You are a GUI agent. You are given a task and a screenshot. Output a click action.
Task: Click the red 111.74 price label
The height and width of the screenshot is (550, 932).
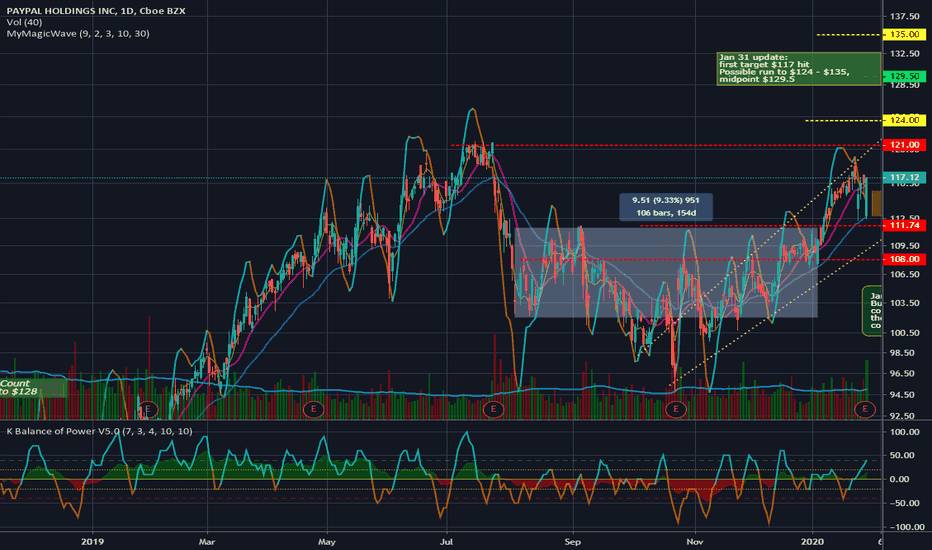[x=904, y=225]
